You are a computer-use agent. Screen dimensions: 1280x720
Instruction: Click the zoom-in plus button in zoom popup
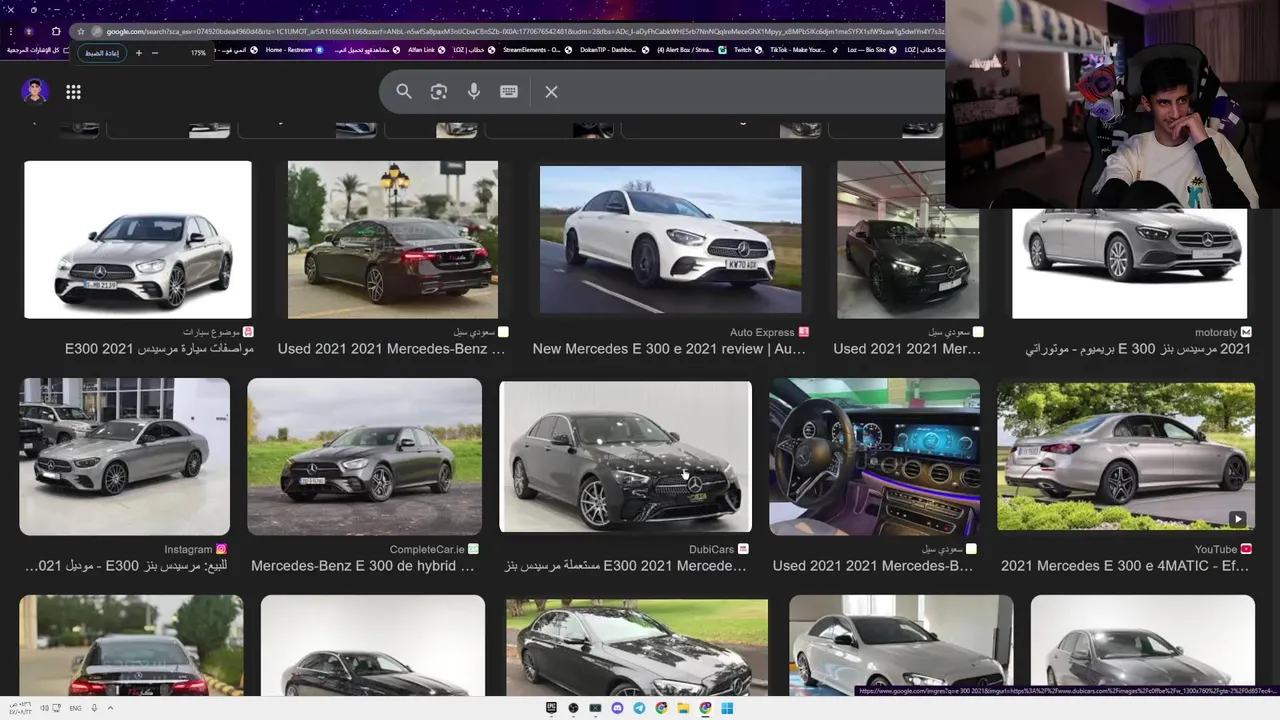point(139,53)
